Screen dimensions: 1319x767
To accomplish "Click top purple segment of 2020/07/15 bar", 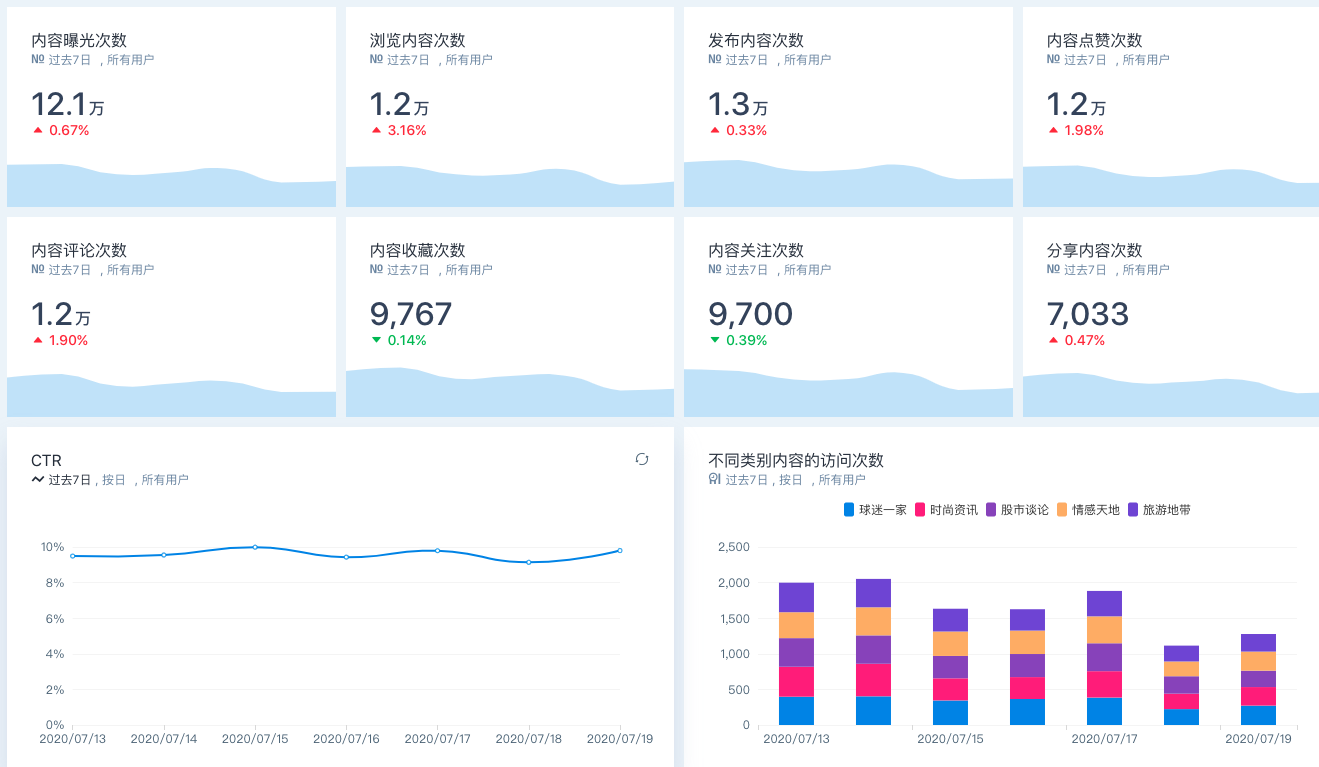I will pyautogui.click(x=950, y=620).
